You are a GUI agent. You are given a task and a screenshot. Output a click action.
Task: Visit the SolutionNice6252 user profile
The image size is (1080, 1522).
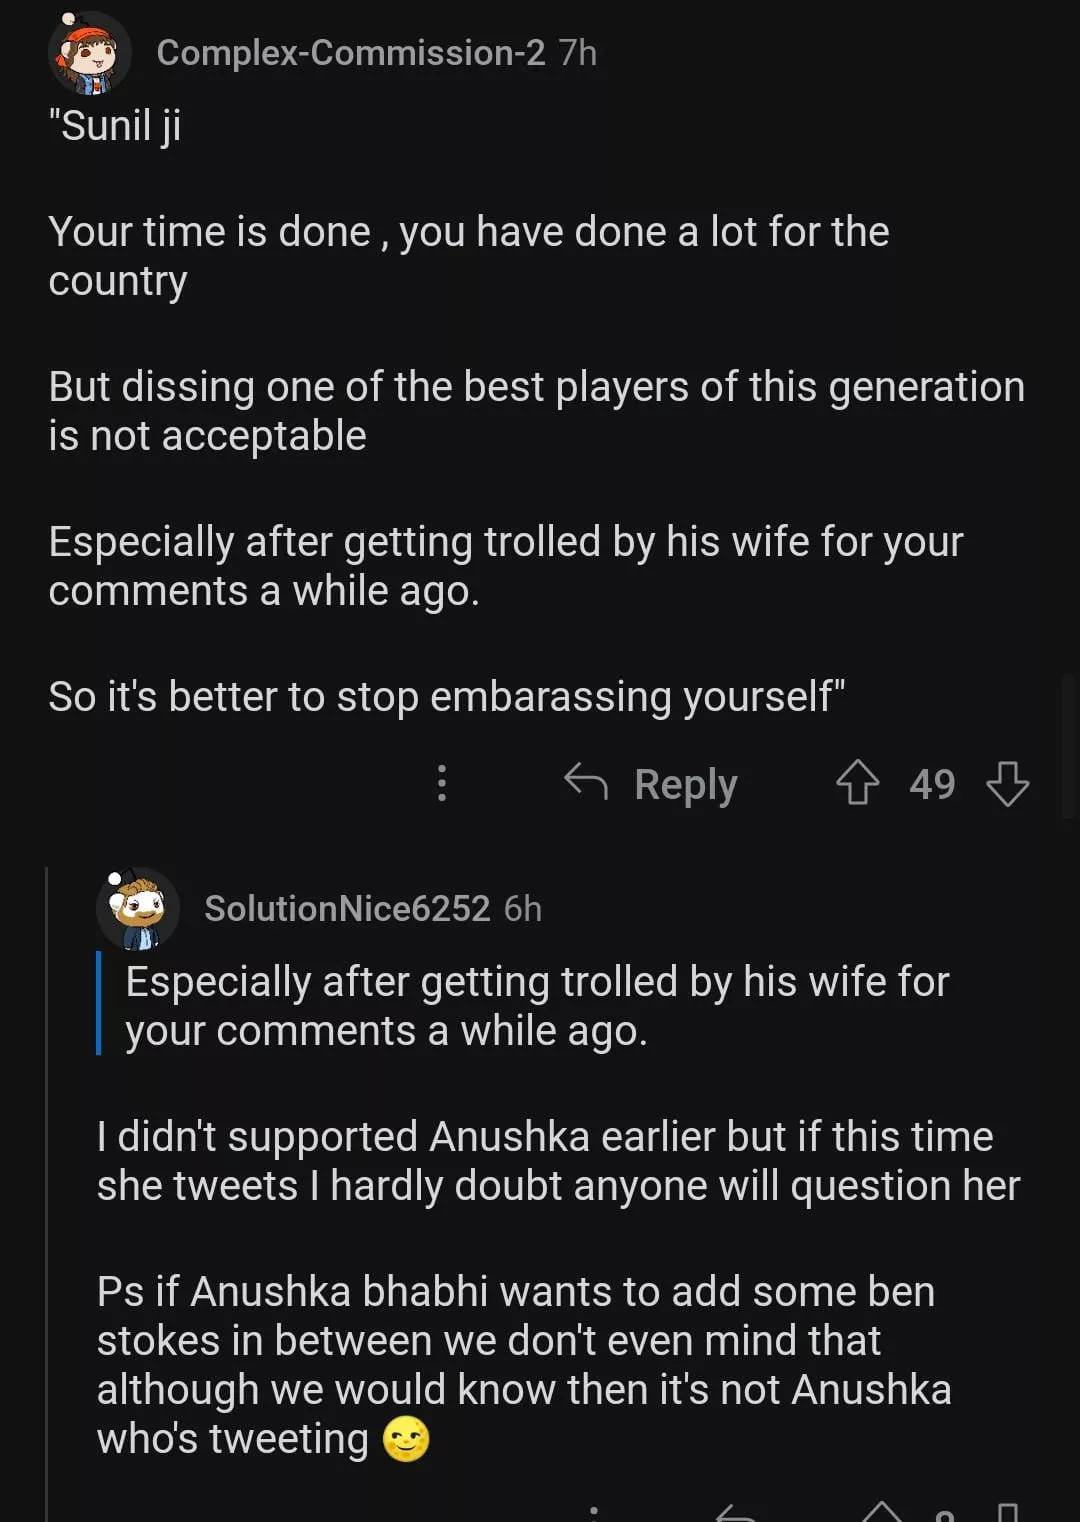click(347, 909)
